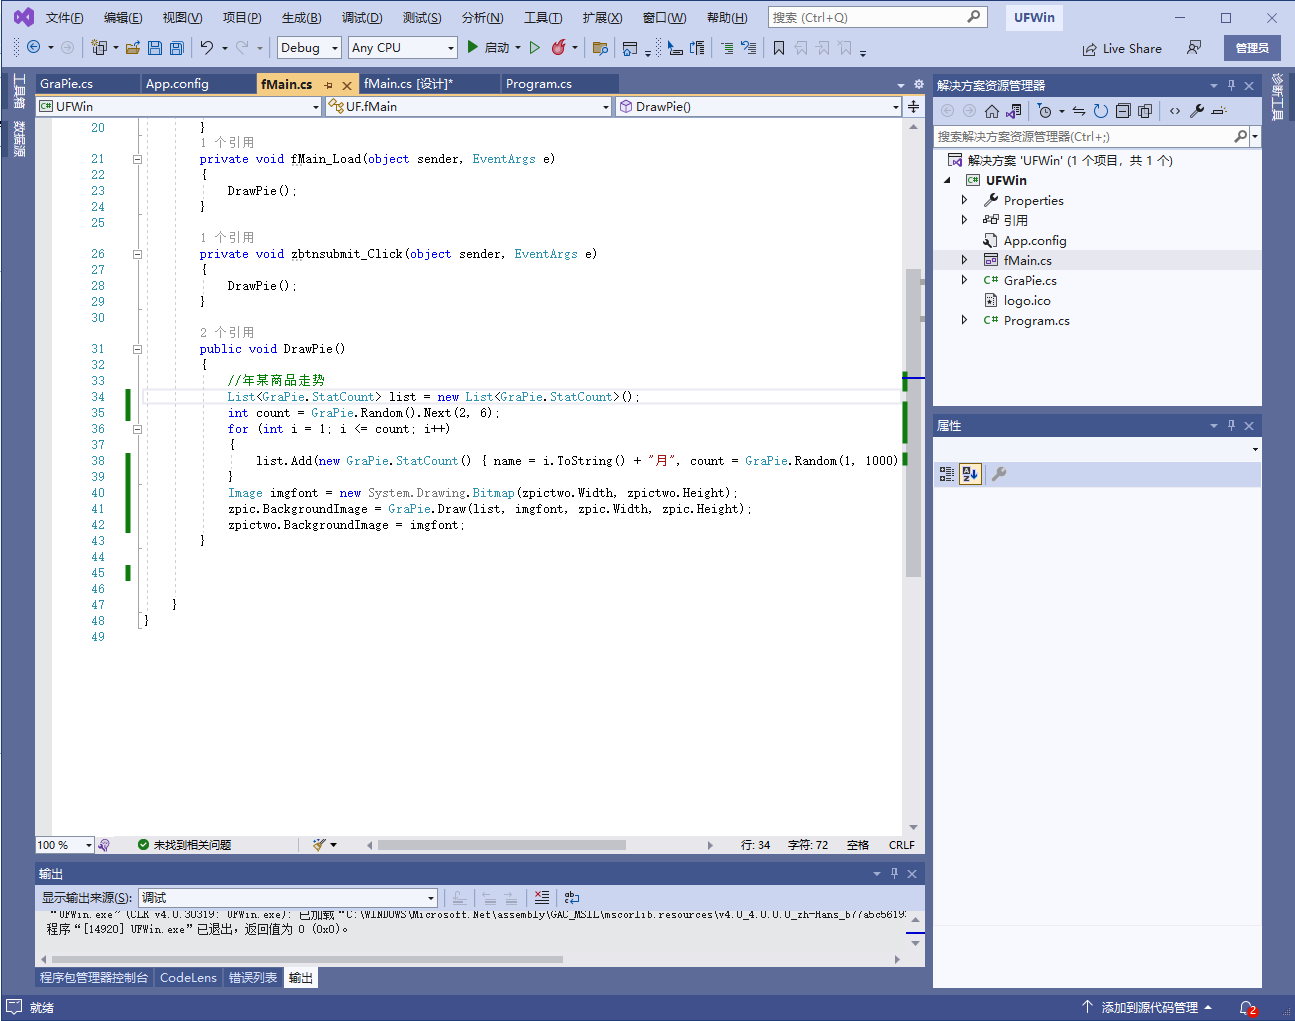Toggle bookmark on current line

point(779,47)
